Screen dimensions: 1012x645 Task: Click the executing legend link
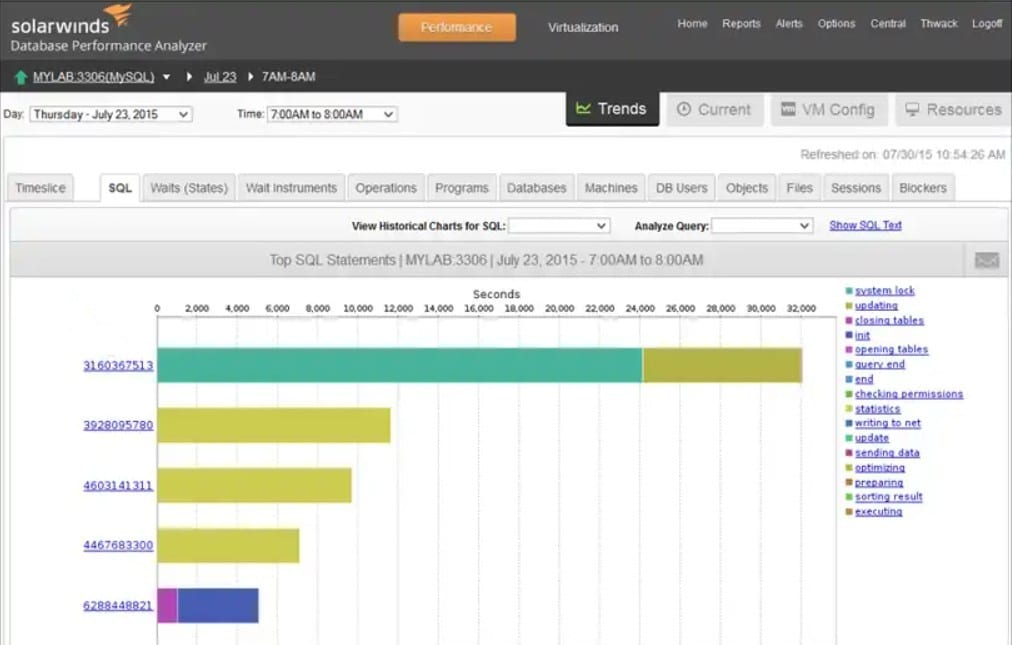[878, 511]
